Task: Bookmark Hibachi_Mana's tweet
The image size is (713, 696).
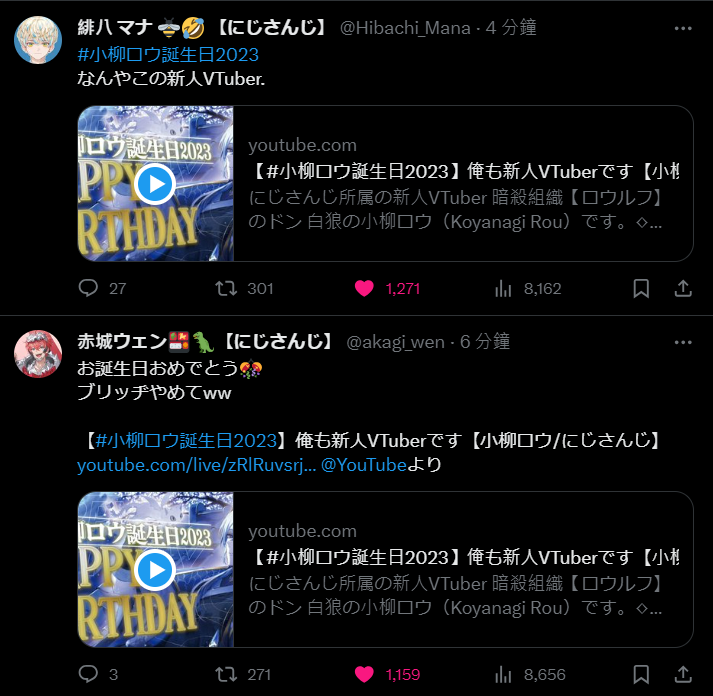Action: coord(641,288)
